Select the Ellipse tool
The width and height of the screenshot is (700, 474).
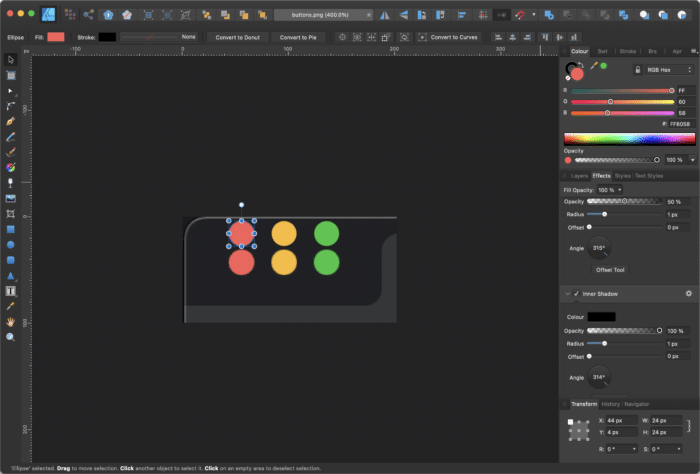coord(11,245)
